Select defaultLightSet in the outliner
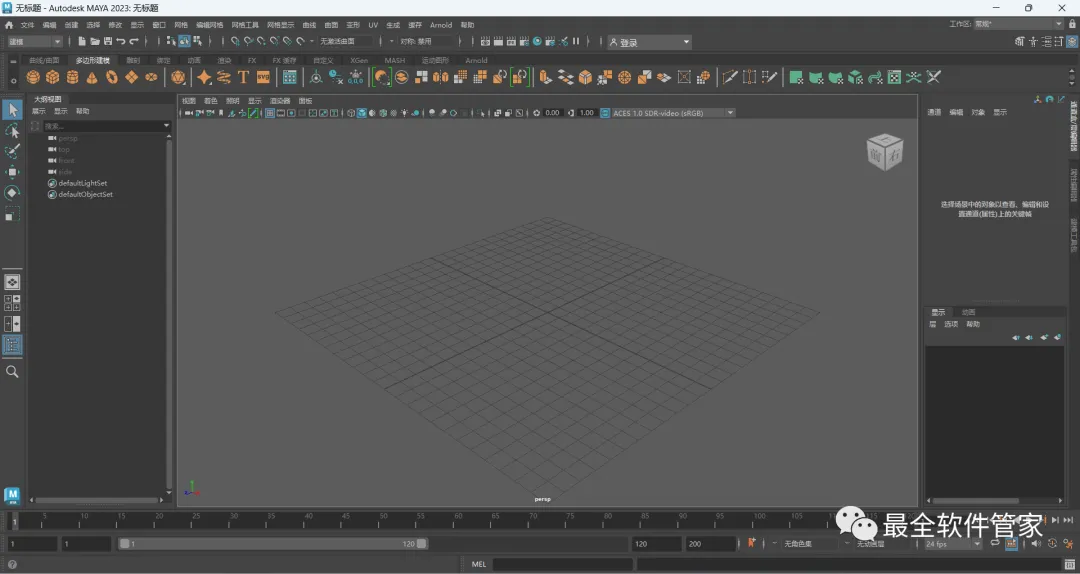Screen dimensions: 1080x574 point(82,183)
